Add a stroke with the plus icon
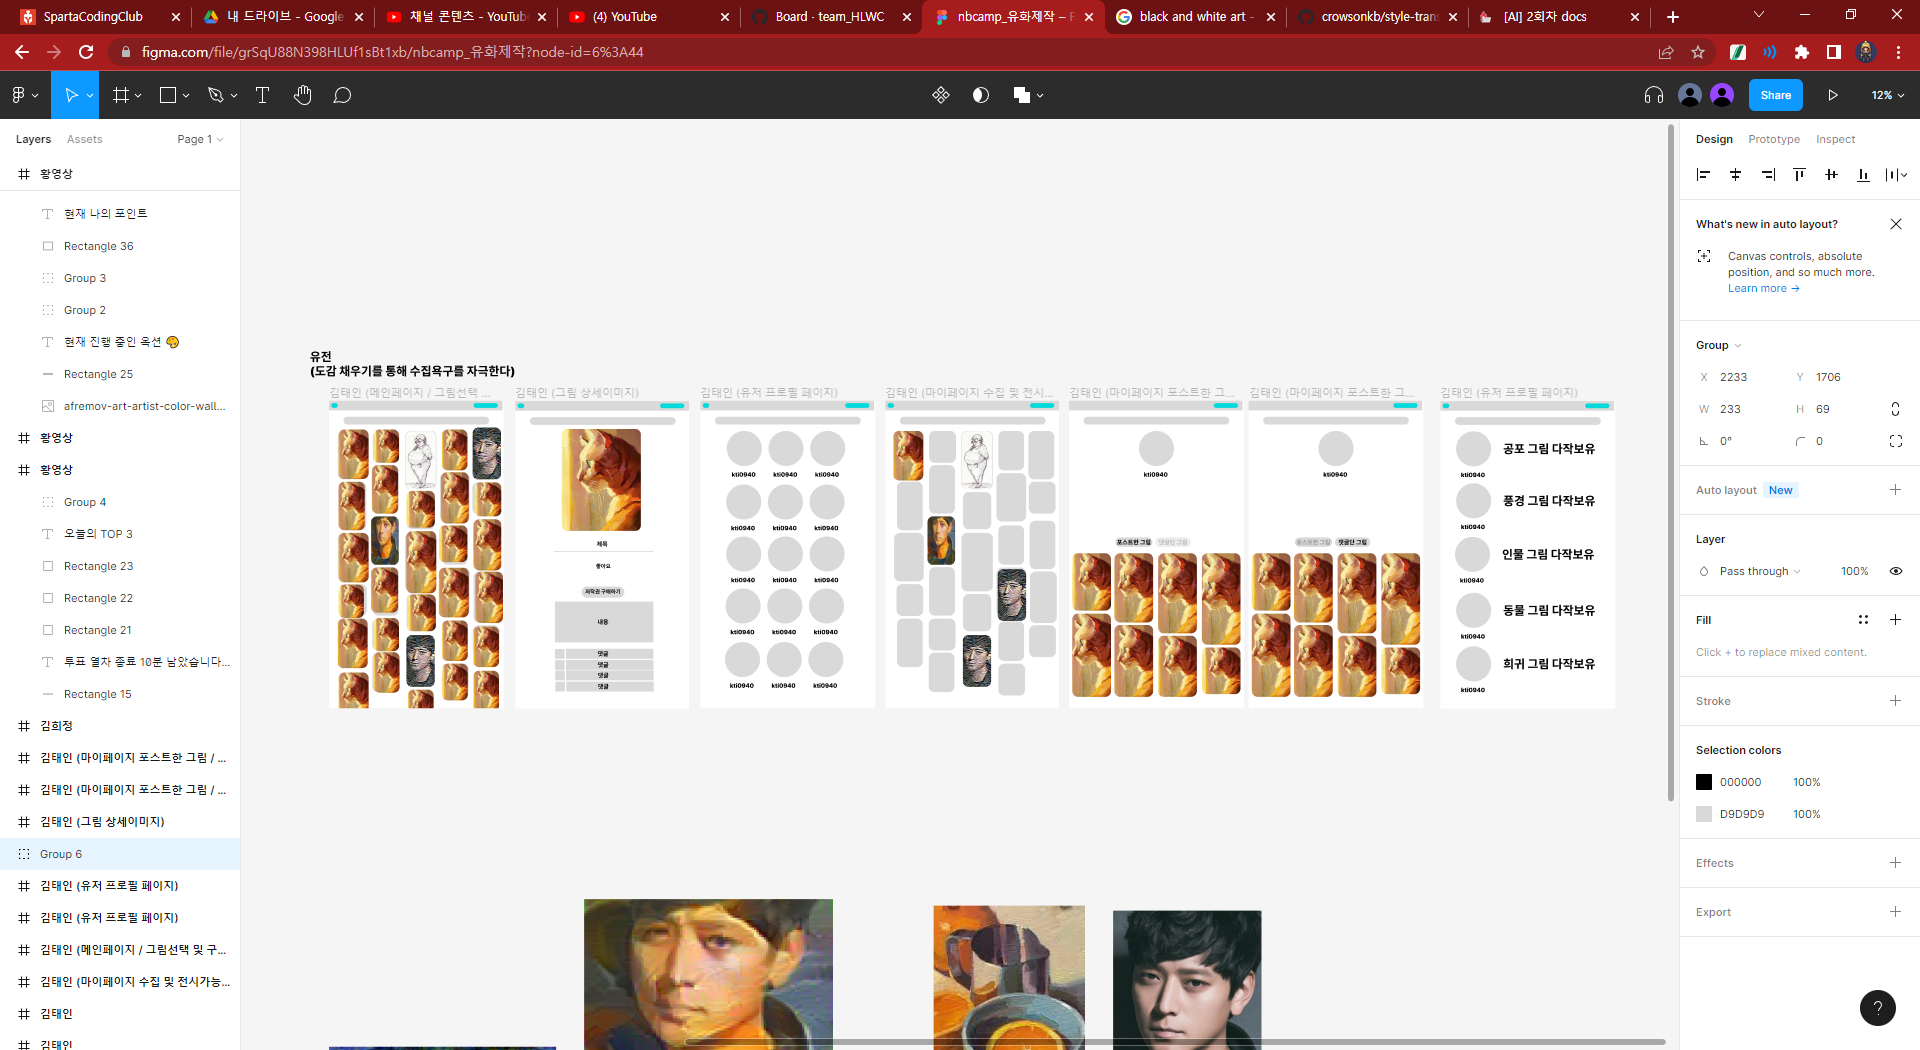Image resolution: width=1920 pixels, height=1050 pixels. pos(1896,701)
